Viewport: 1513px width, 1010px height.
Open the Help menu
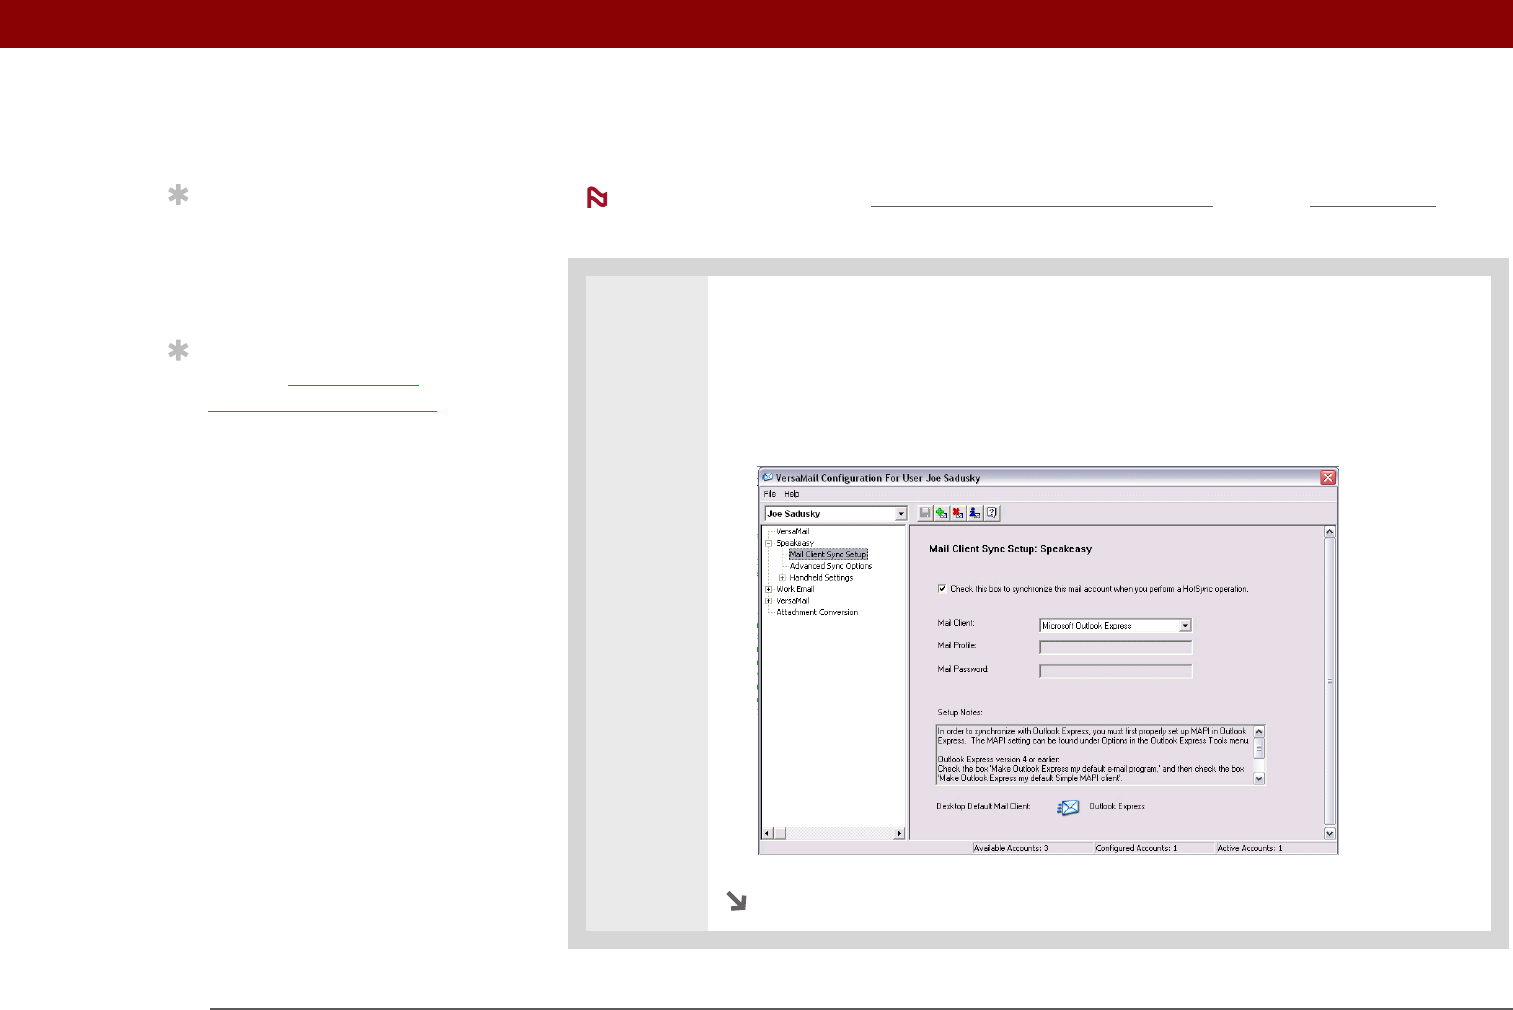click(x=792, y=494)
